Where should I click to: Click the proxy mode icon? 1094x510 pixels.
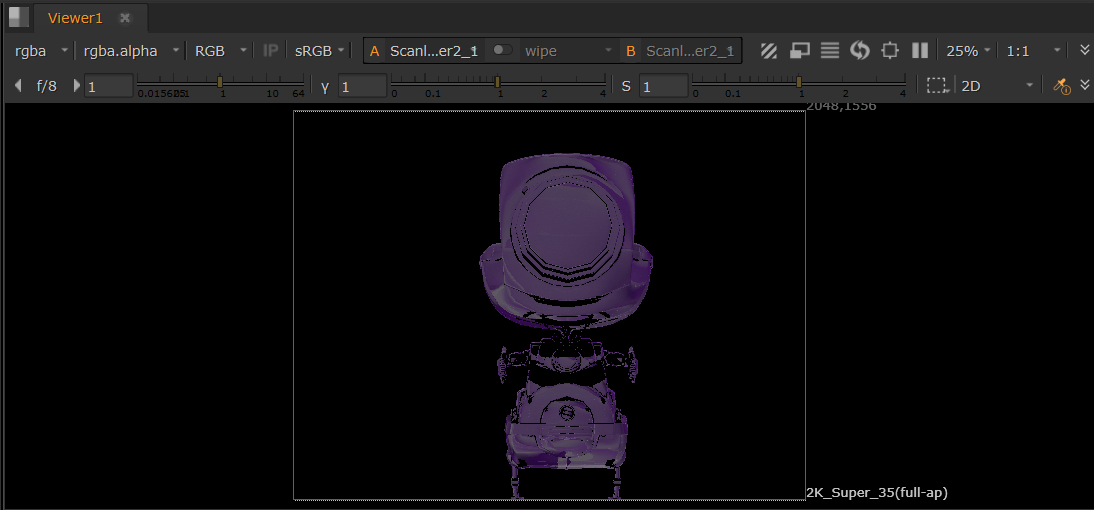(x=799, y=51)
